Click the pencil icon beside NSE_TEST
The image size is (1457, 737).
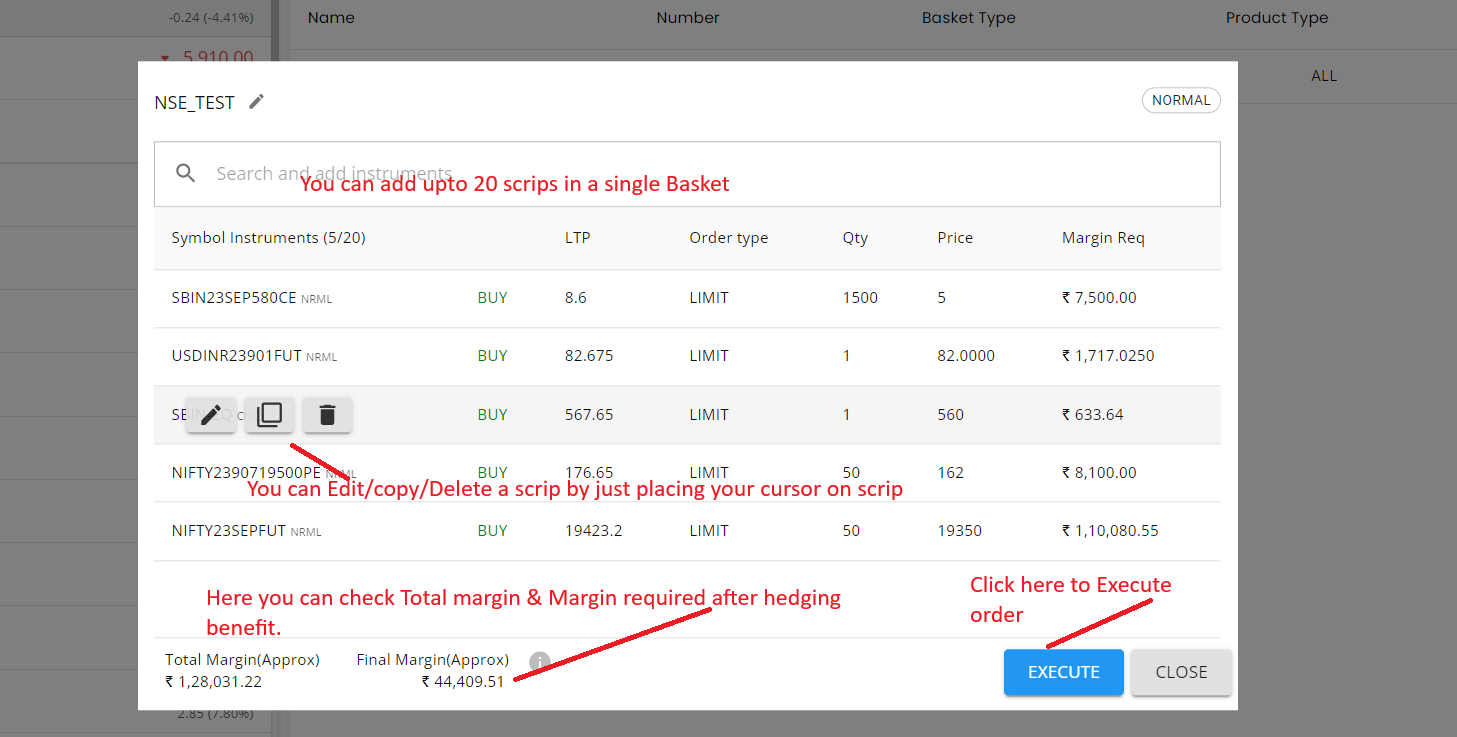point(257,102)
